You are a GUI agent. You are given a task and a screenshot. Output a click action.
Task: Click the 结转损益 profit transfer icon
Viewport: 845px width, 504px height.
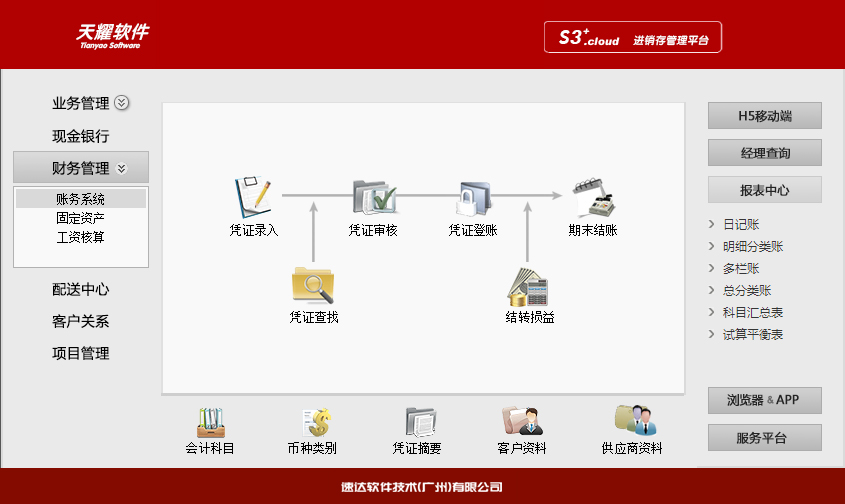pos(529,286)
